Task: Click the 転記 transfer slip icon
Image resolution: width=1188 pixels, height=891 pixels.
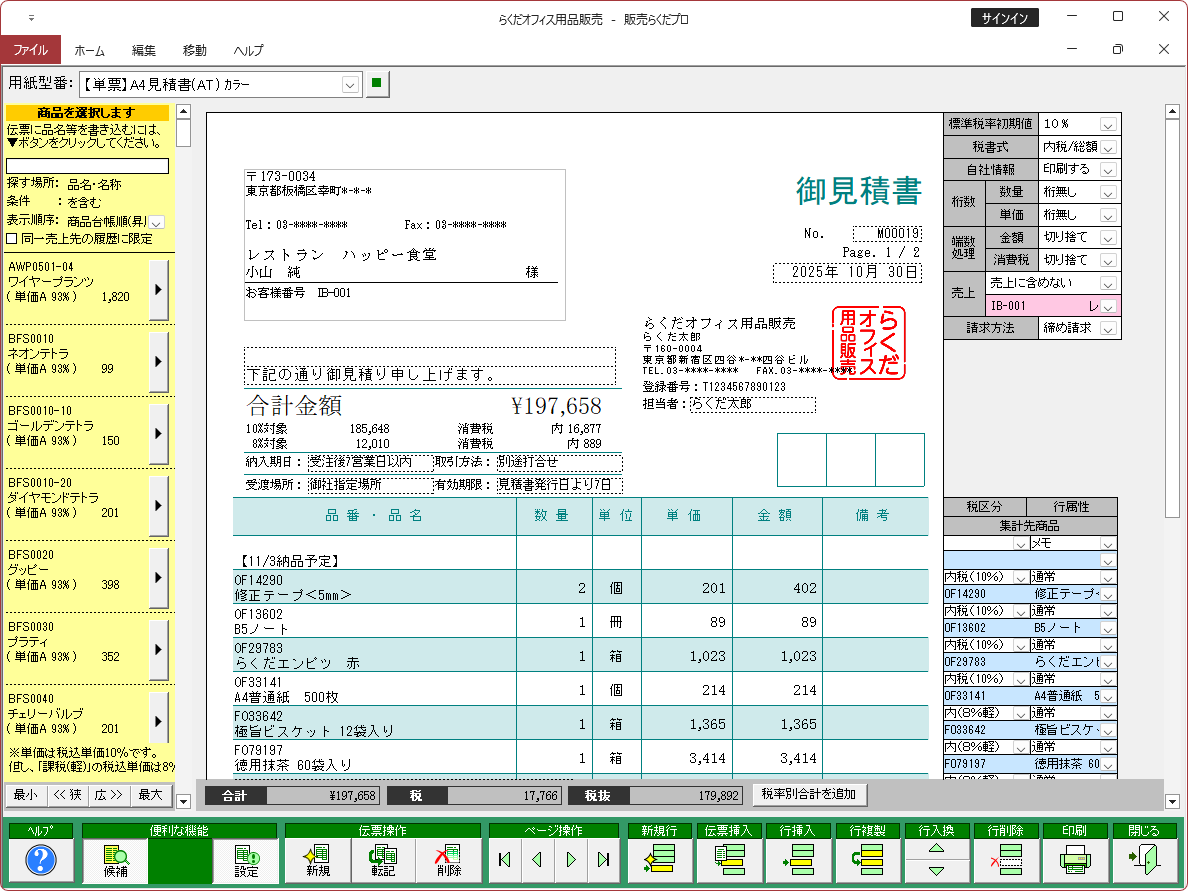Action: pos(382,860)
